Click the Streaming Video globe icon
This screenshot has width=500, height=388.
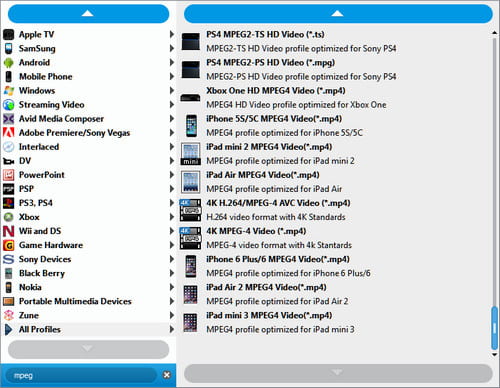[x=9, y=105]
